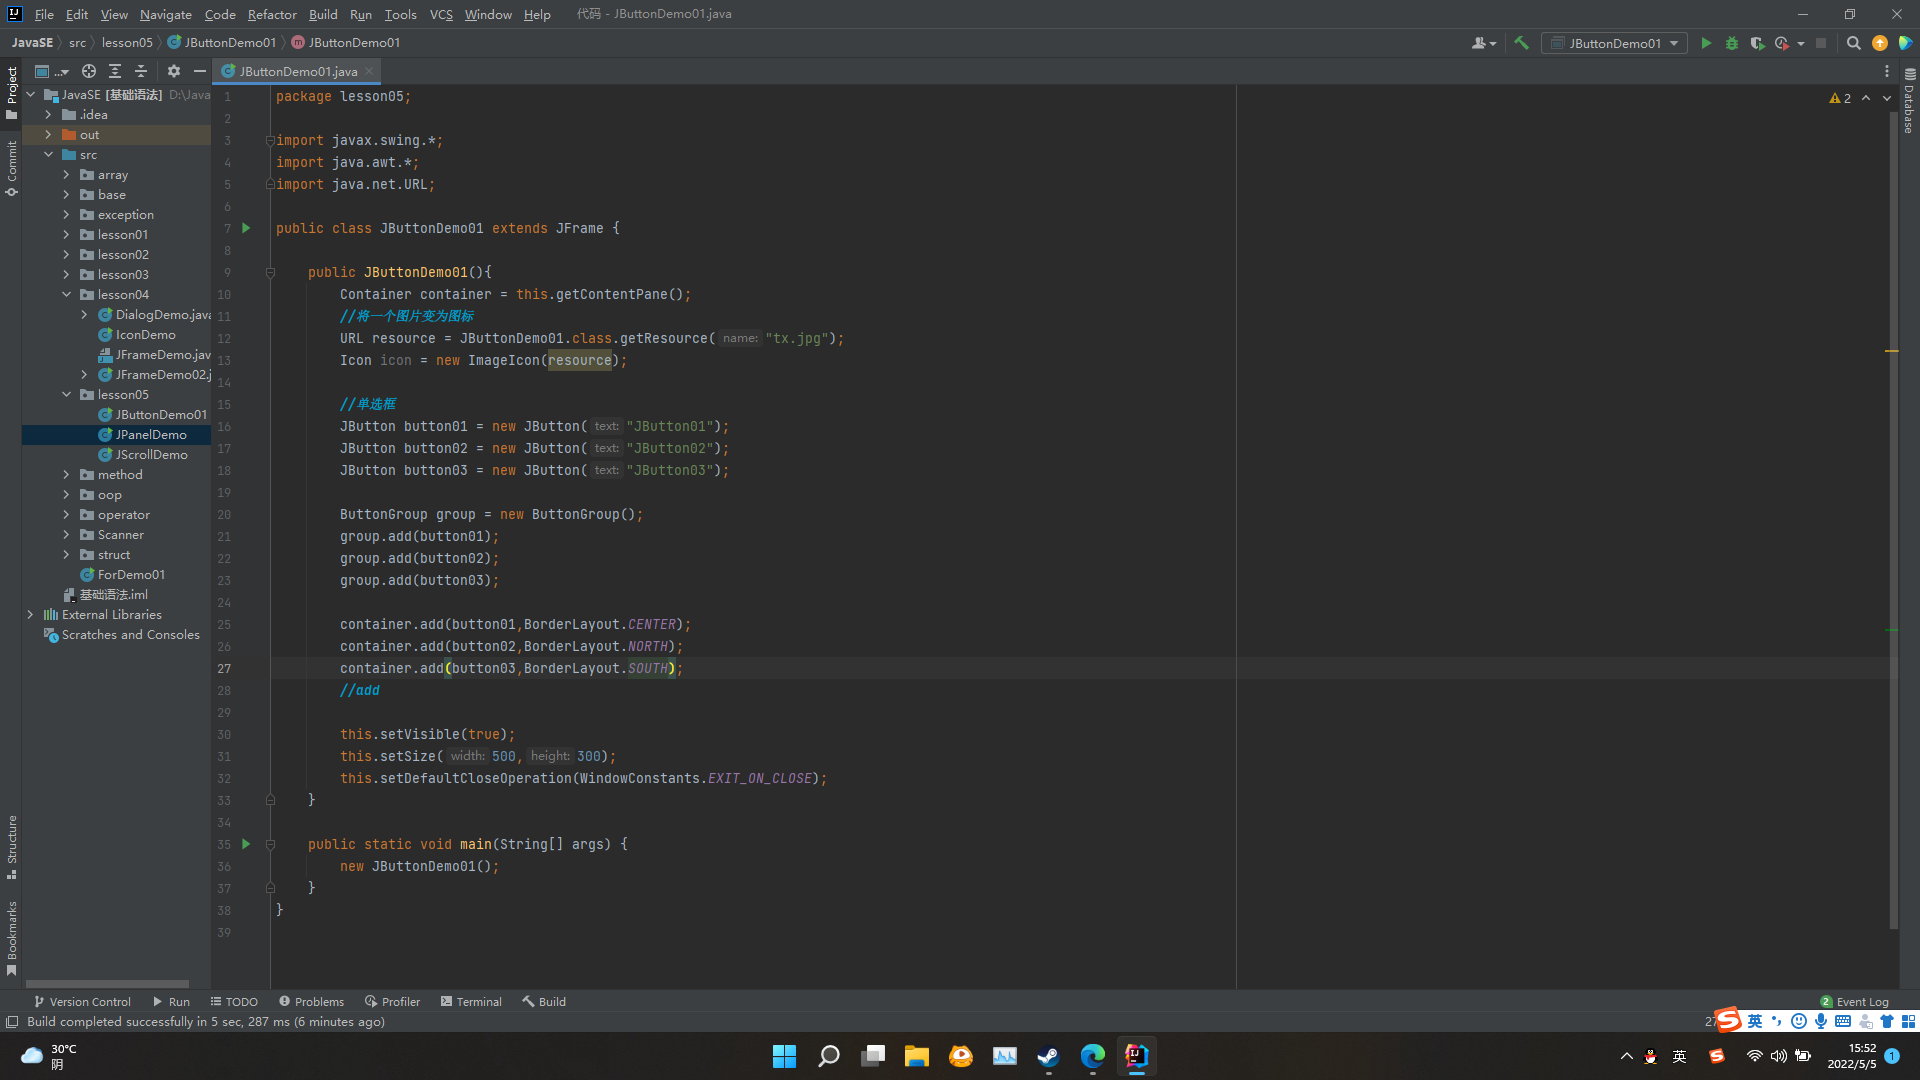
Task: Click the Build project hammer icon
Action: 1521,43
